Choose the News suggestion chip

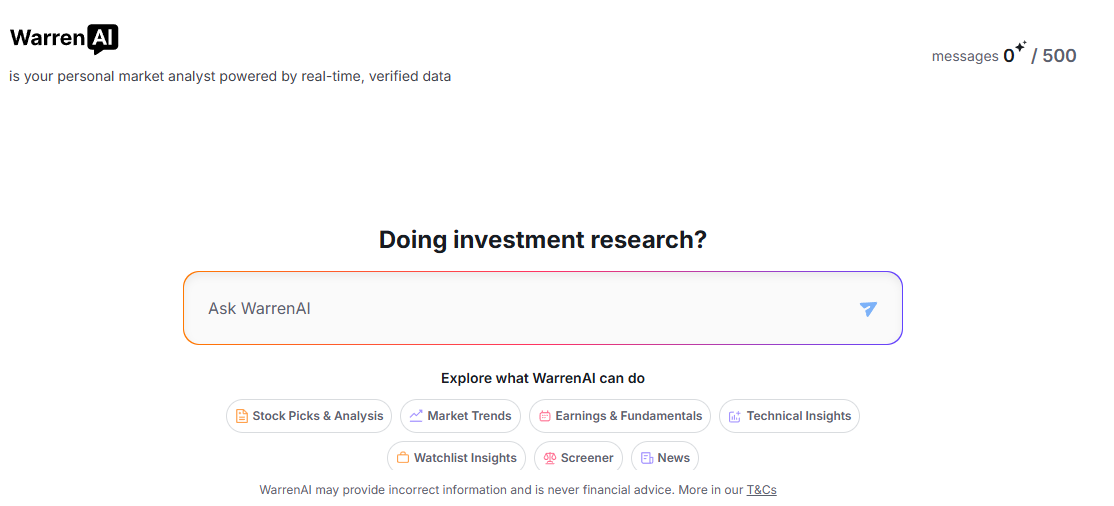pyautogui.click(x=665, y=458)
